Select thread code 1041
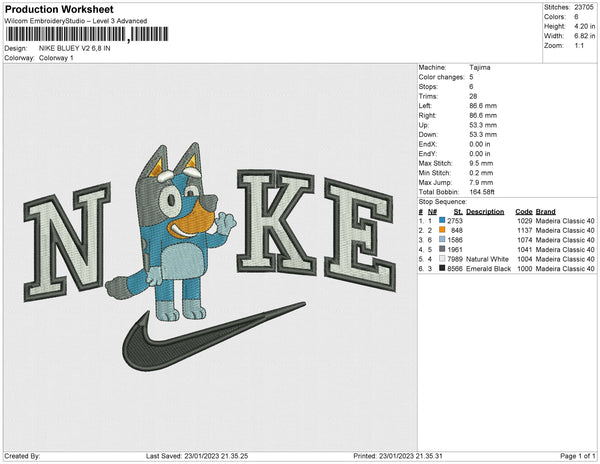The image size is (600, 464). pyautogui.click(x=525, y=249)
